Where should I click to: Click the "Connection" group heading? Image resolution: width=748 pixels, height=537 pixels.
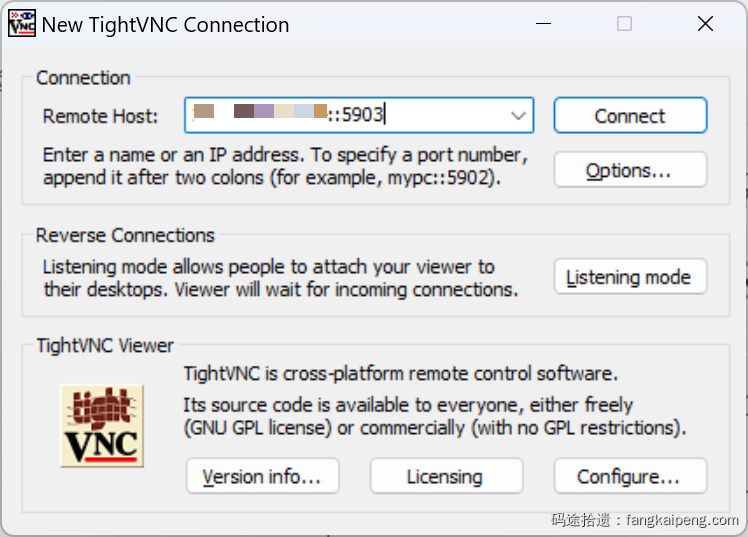(x=83, y=78)
